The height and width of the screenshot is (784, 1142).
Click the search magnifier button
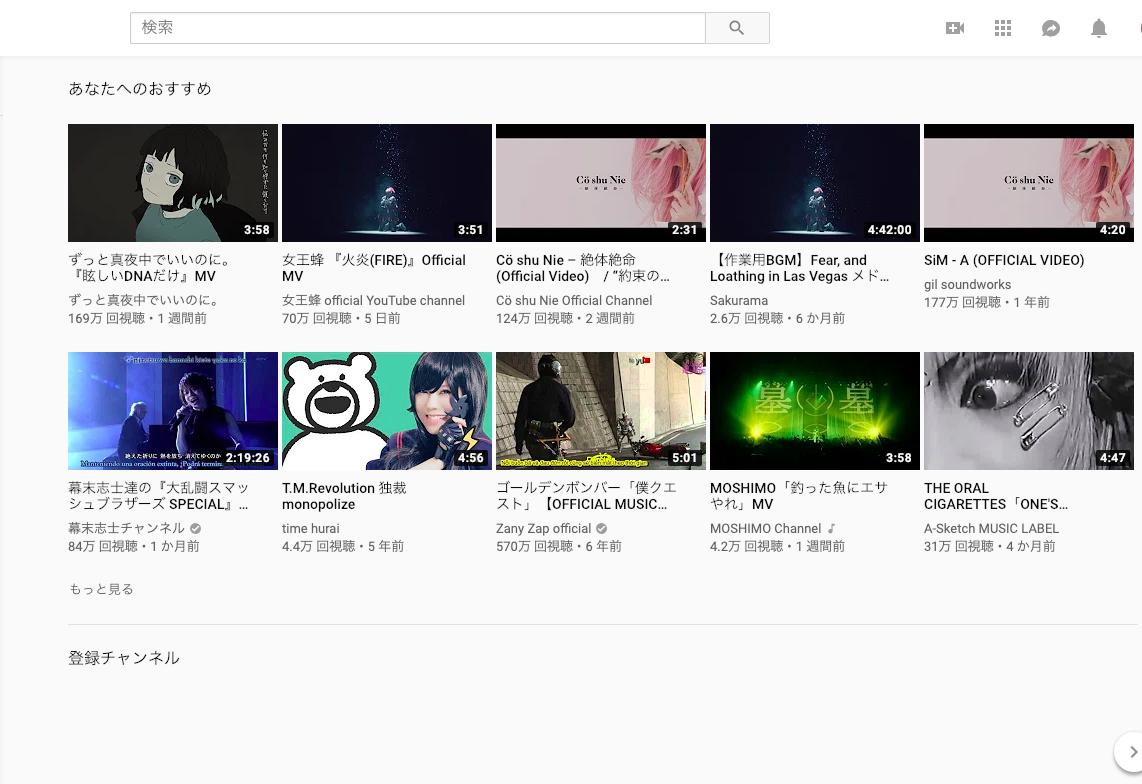pos(737,28)
